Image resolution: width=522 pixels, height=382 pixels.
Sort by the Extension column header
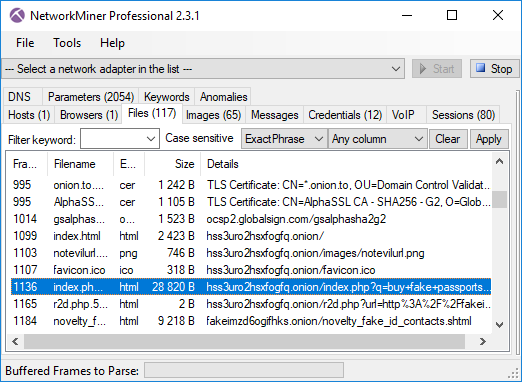[x=129, y=164]
